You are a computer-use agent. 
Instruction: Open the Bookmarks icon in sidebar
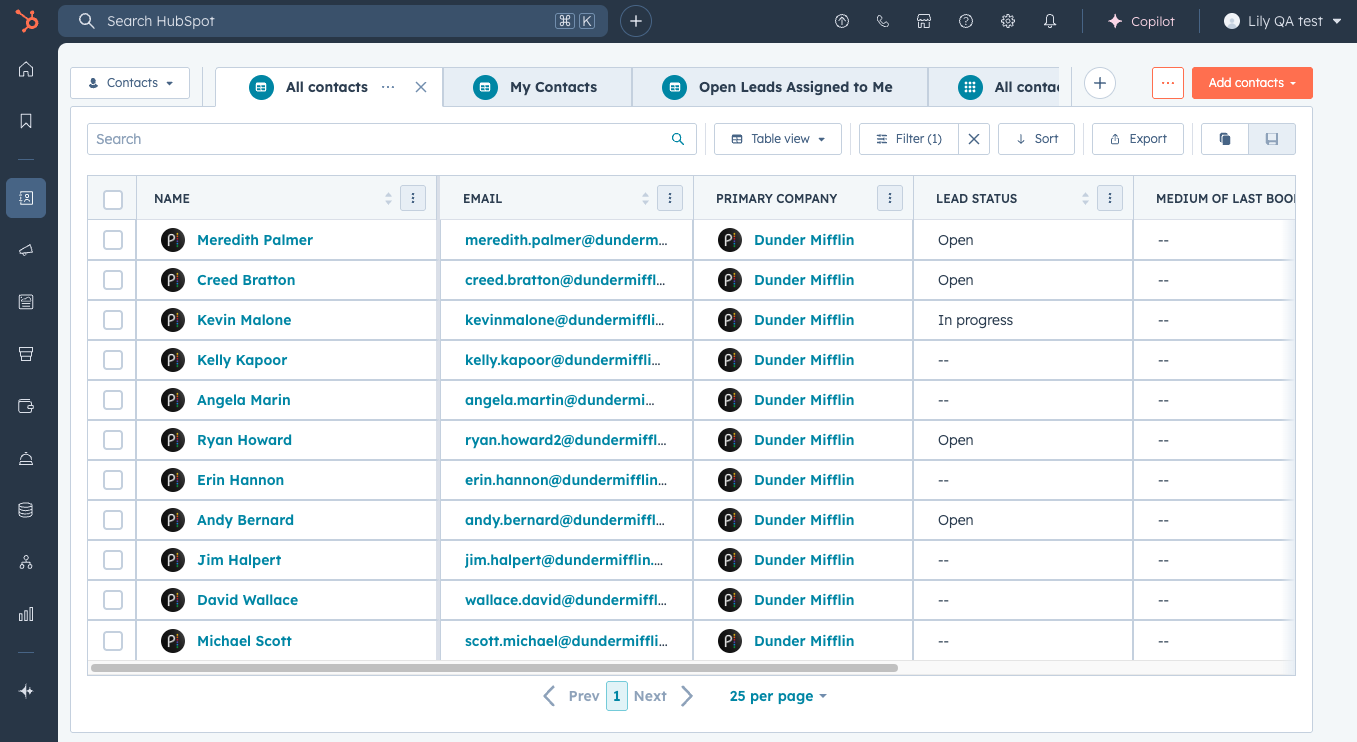[26, 121]
